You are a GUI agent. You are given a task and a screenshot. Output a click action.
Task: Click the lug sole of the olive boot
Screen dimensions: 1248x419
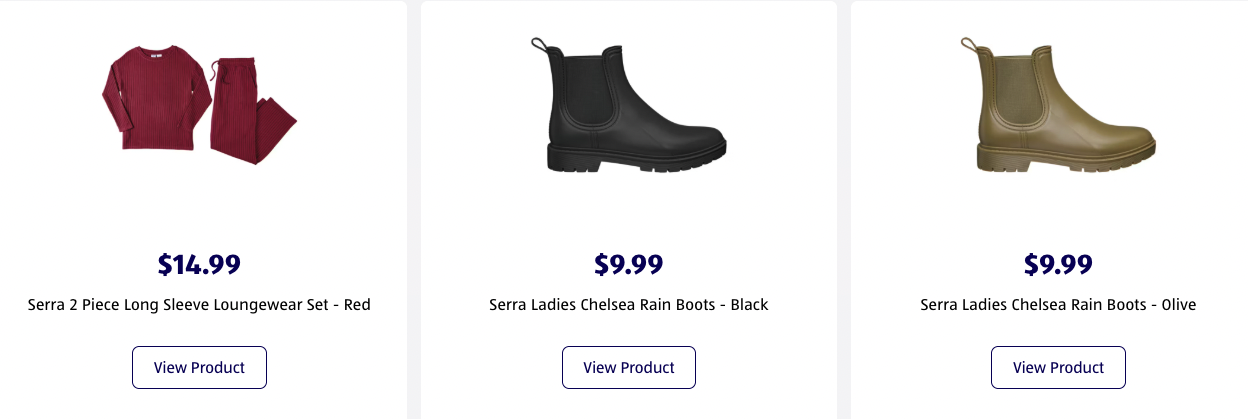(x=1064, y=160)
